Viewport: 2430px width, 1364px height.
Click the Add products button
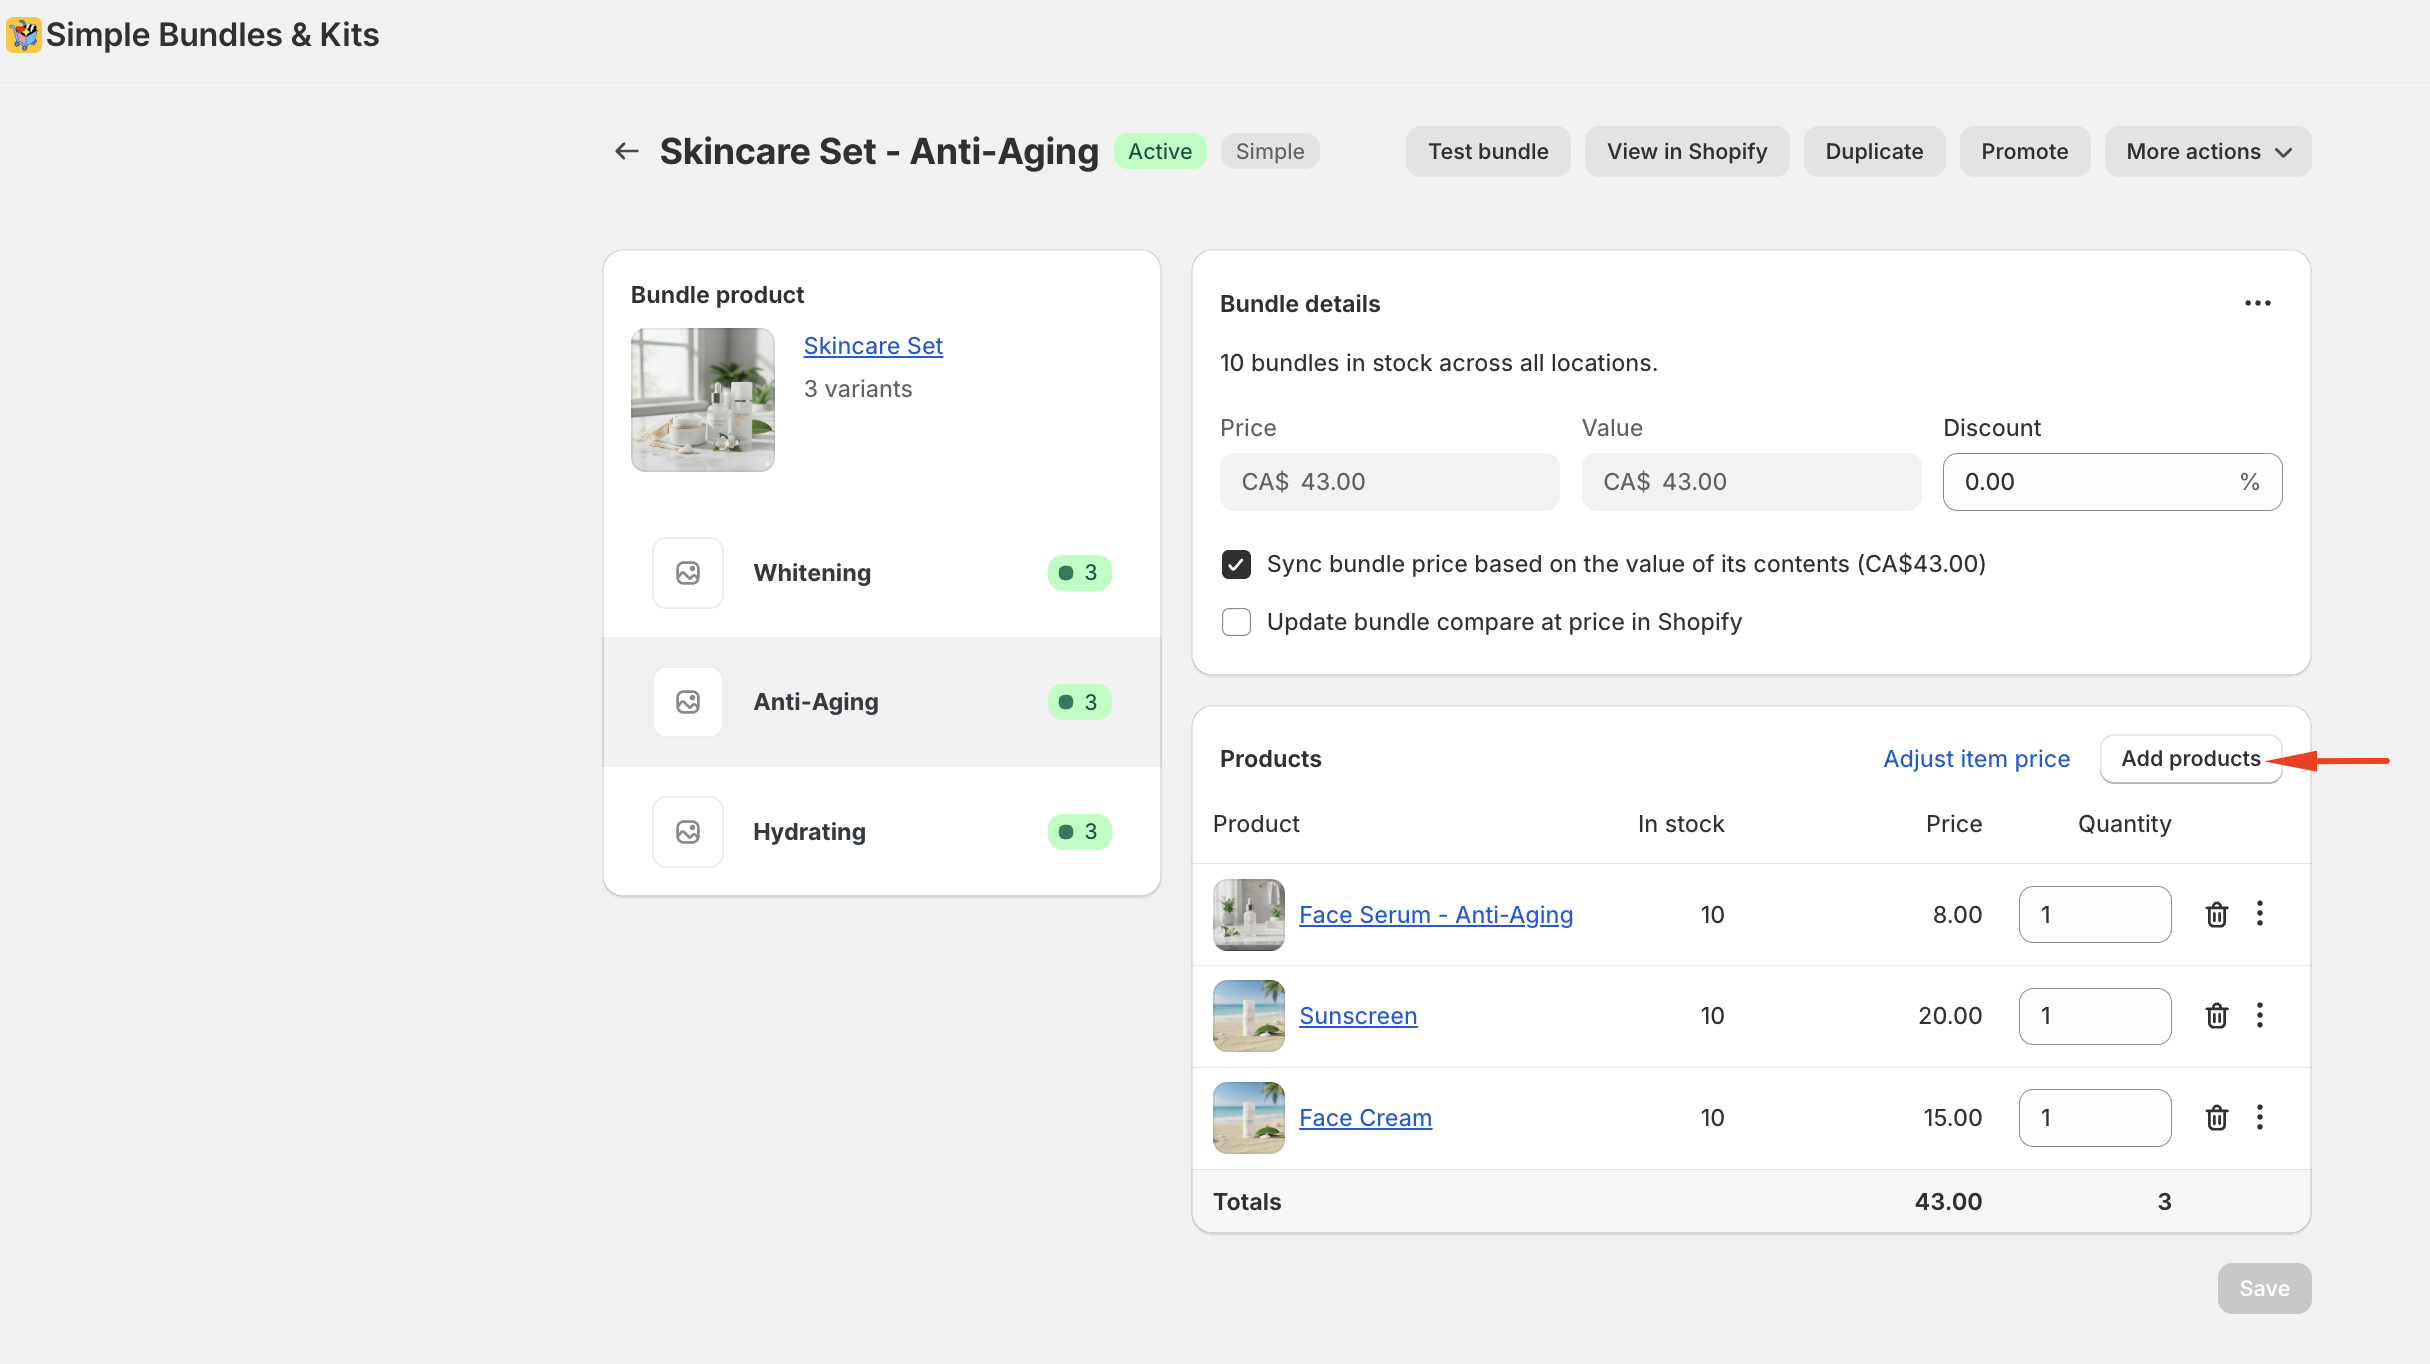point(2190,759)
